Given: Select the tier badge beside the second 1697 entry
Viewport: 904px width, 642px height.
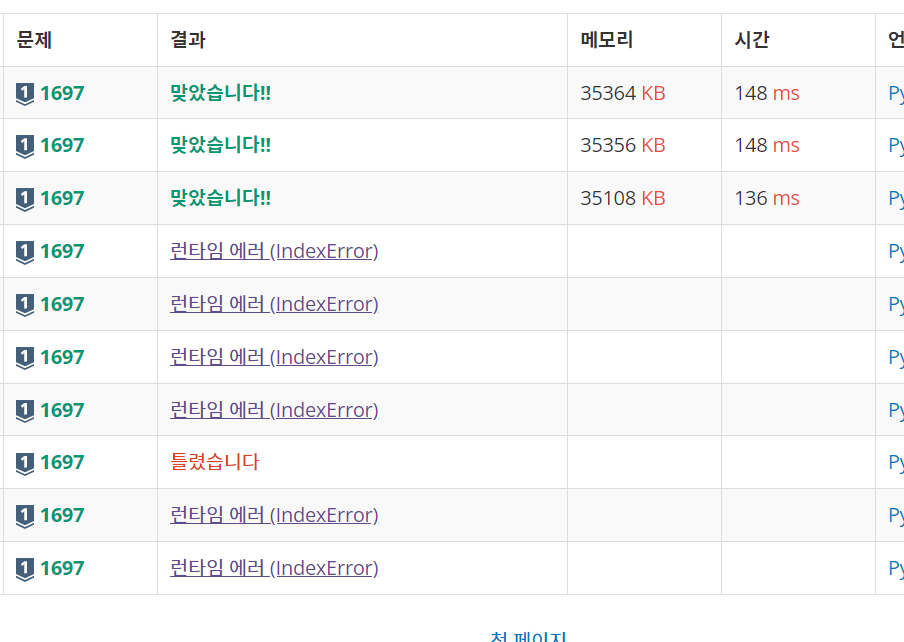Looking at the screenshot, I should click(23, 145).
